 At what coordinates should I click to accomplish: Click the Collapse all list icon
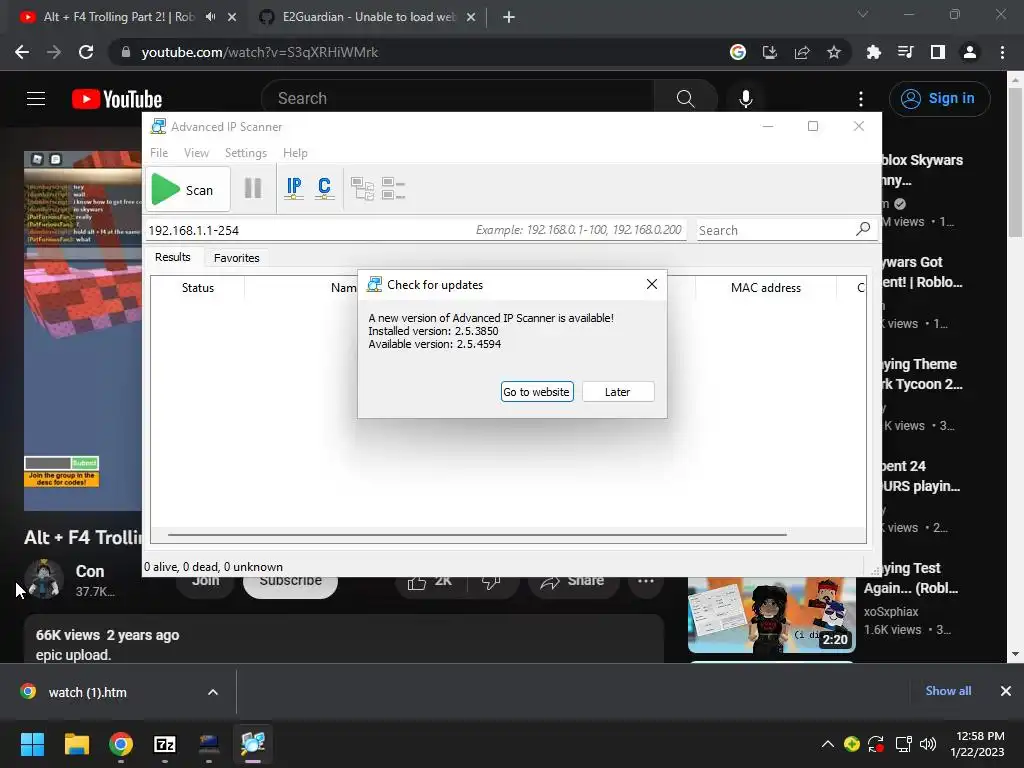click(x=393, y=189)
